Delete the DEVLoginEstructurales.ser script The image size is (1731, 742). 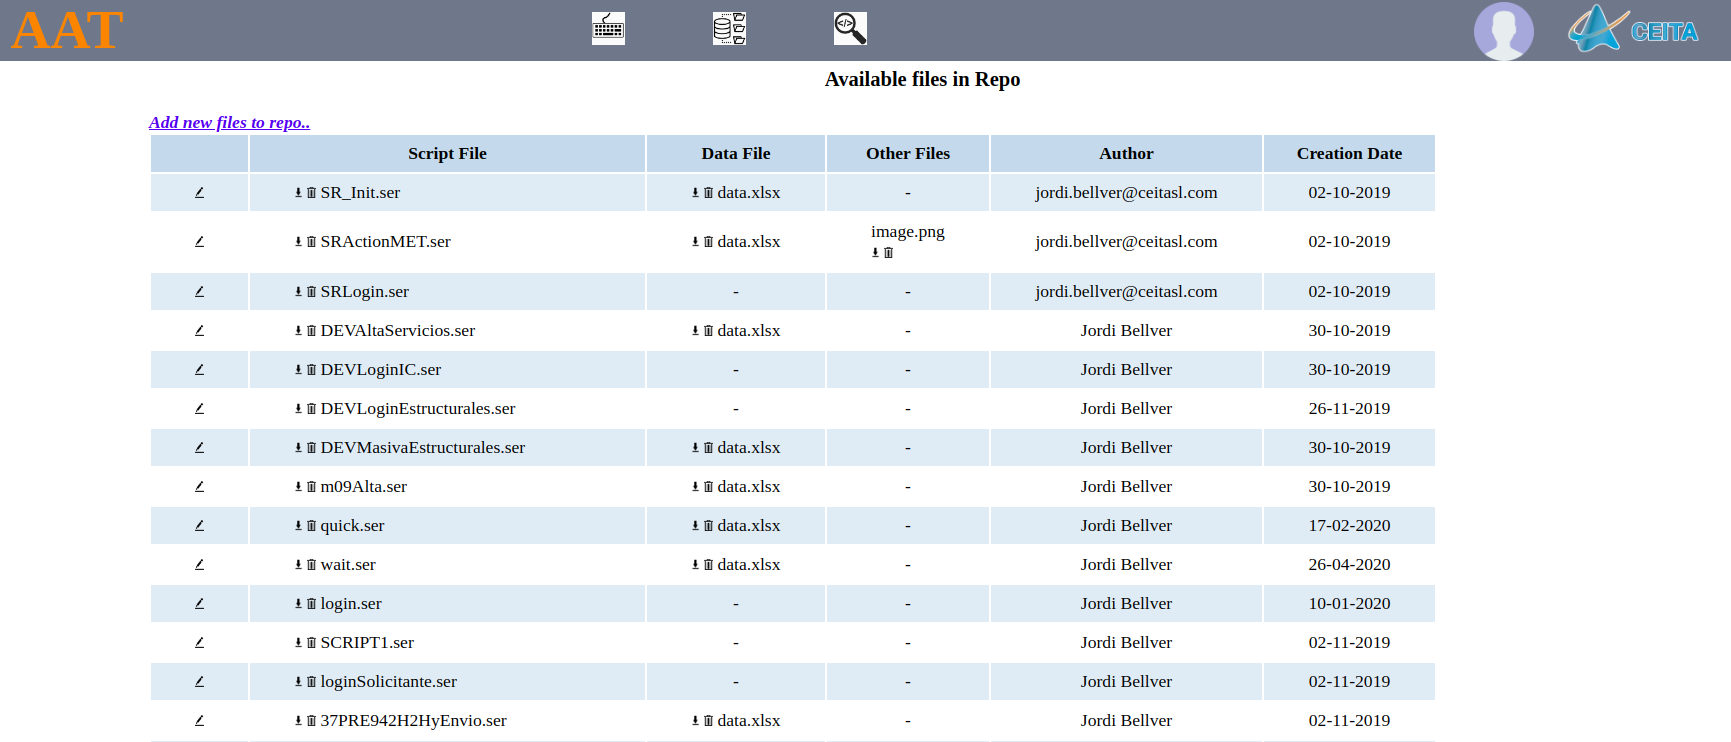point(311,409)
